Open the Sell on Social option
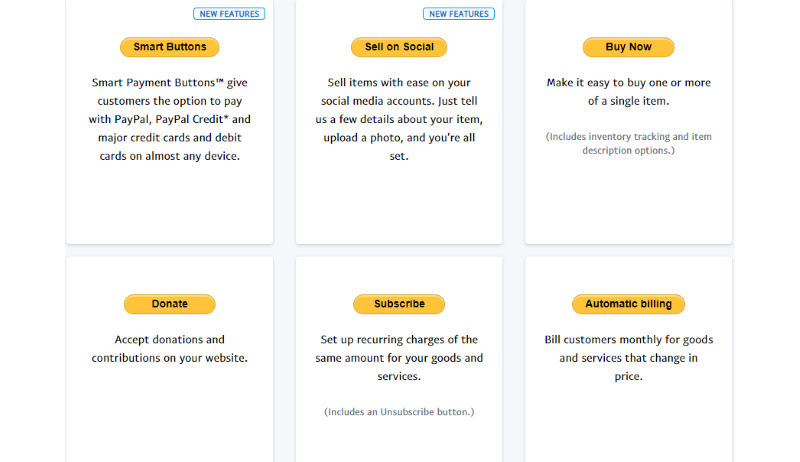800x462 pixels. (399, 47)
